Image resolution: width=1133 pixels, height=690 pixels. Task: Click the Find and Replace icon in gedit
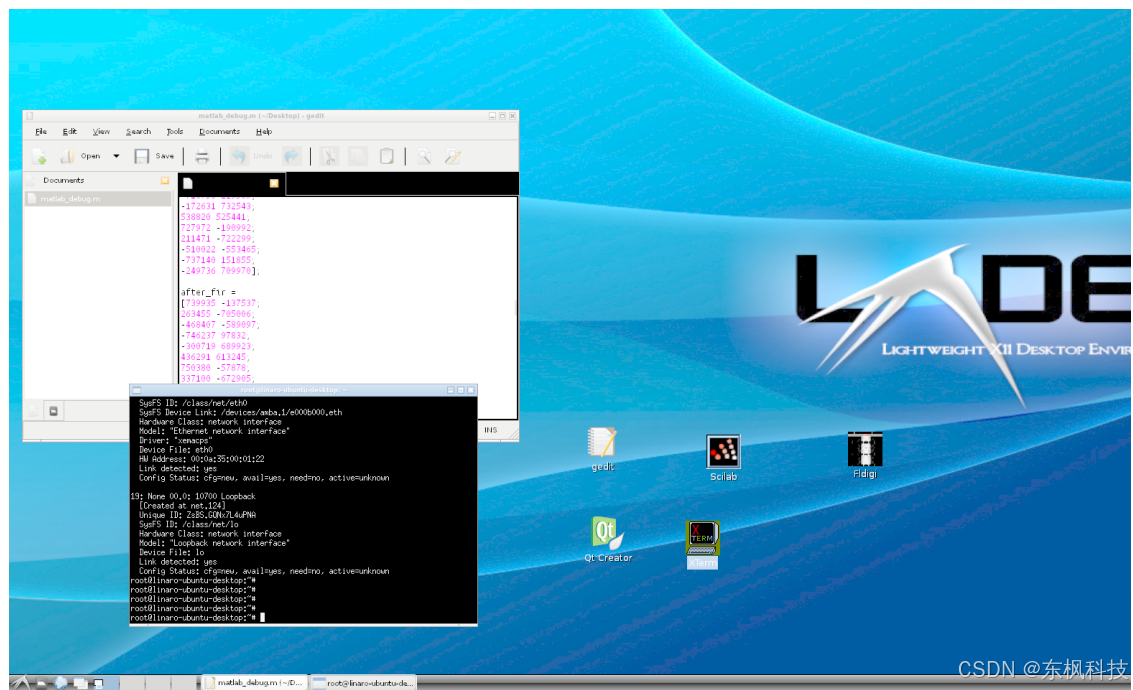pos(453,156)
